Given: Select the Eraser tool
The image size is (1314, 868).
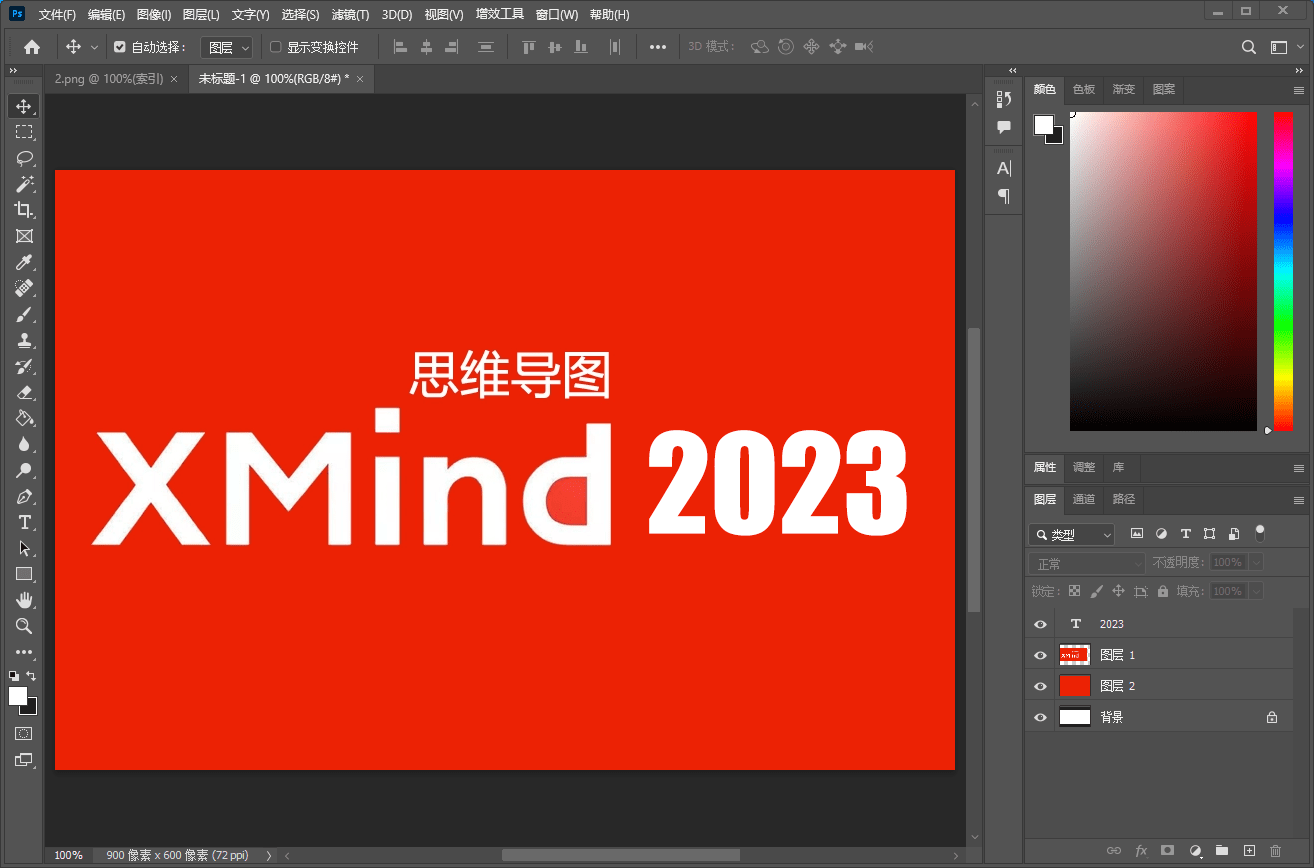Looking at the screenshot, I should point(24,392).
